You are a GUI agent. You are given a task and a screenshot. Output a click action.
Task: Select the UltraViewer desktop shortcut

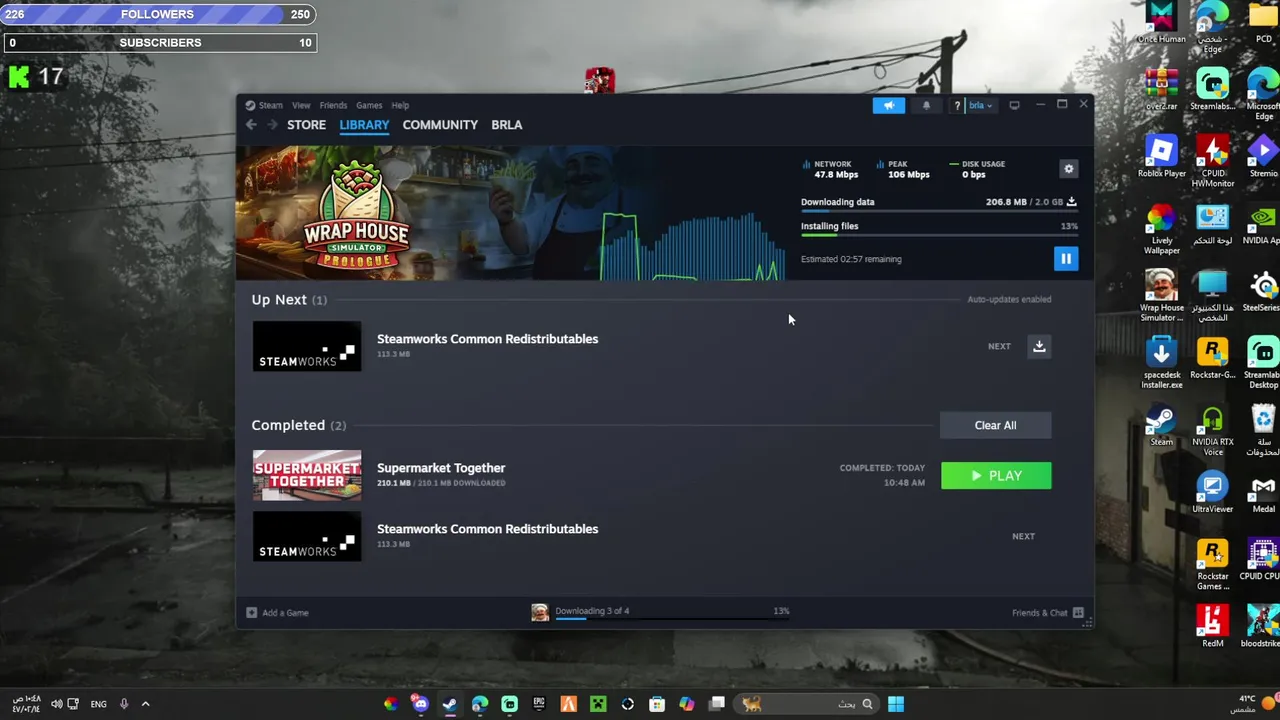(1212, 493)
